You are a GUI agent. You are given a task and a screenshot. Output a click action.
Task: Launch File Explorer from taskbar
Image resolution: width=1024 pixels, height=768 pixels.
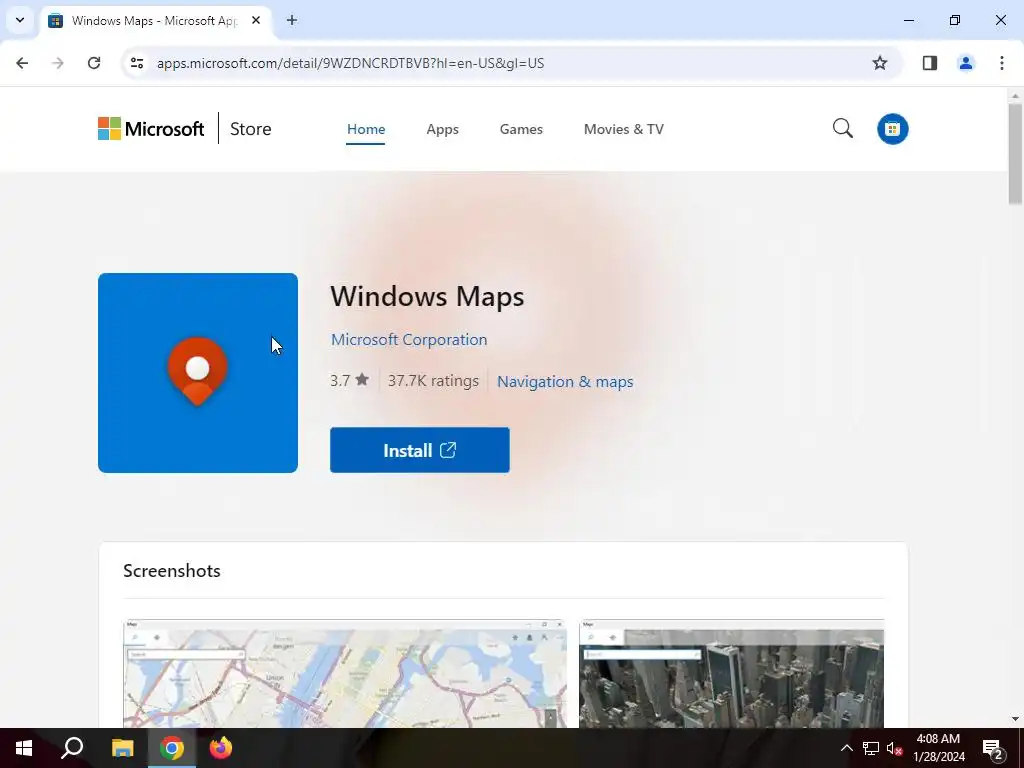pos(122,748)
